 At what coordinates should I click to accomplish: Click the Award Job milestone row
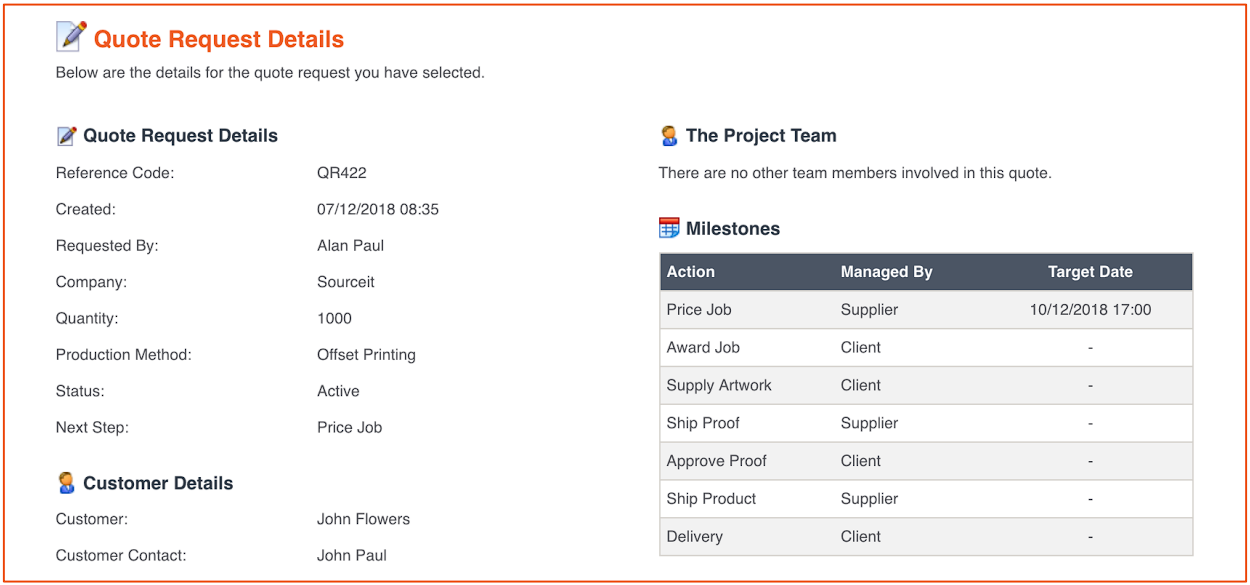point(926,348)
